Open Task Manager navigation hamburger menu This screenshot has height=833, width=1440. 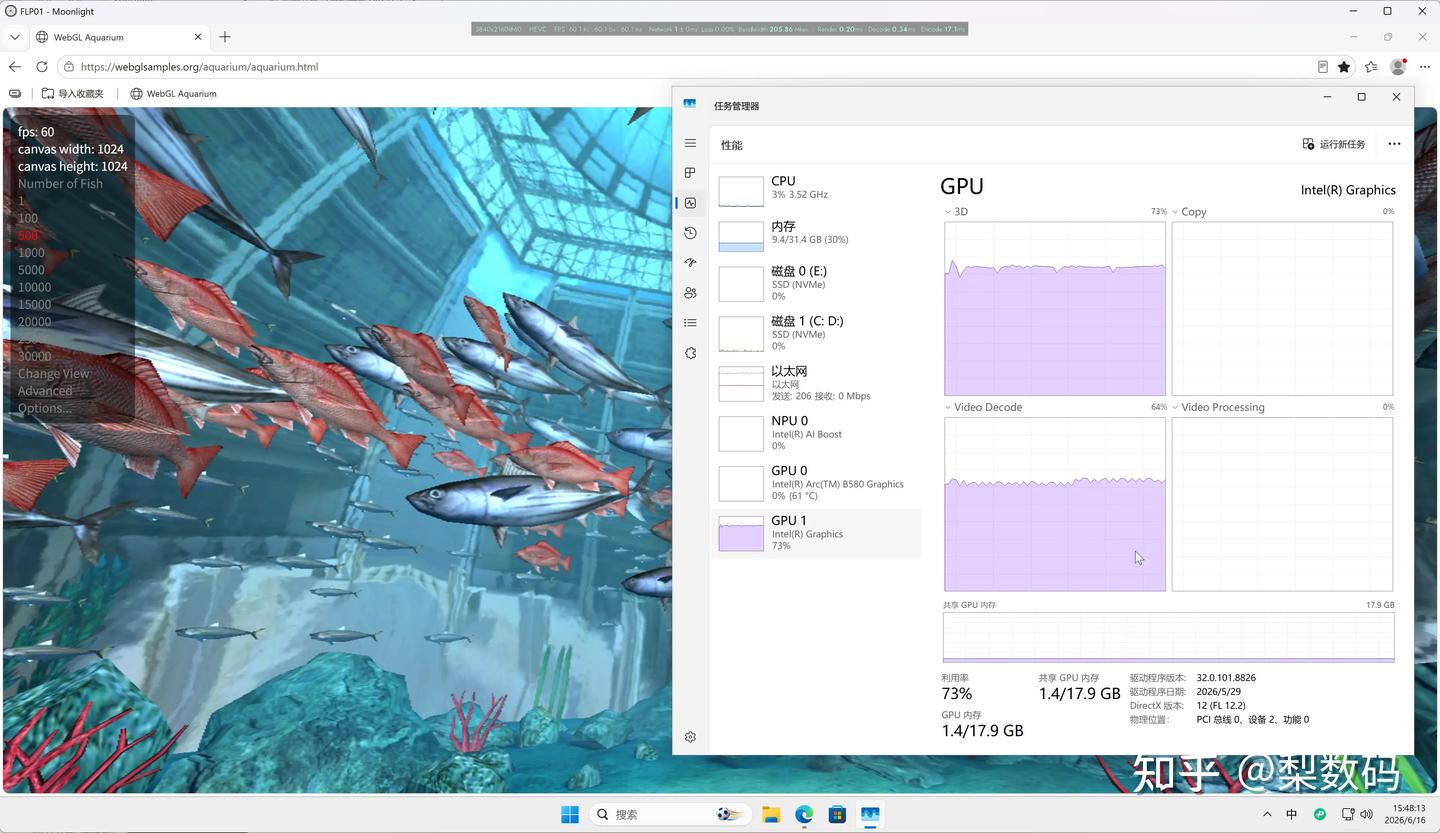[x=690, y=144]
